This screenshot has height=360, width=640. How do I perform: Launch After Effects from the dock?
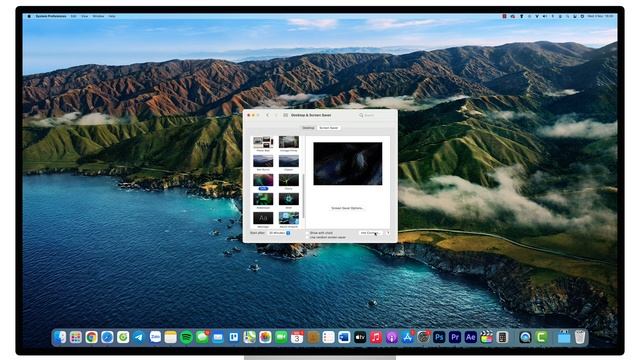coord(471,337)
